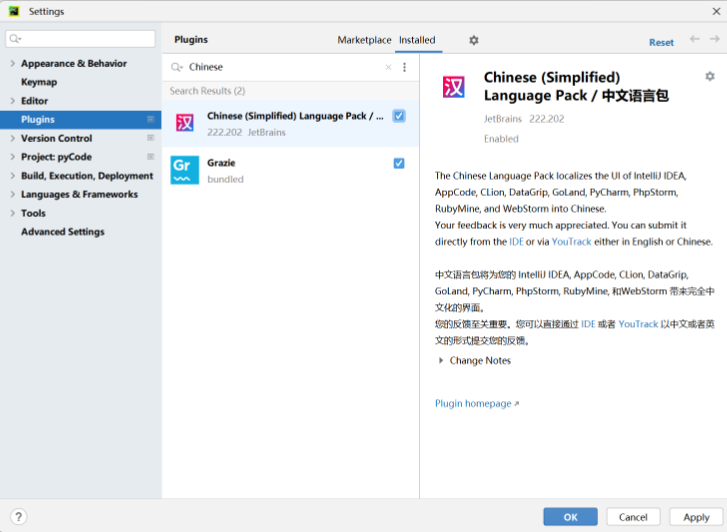Click the OK button
Viewport: 727px width, 532px height.
pyautogui.click(x=570, y=517)
